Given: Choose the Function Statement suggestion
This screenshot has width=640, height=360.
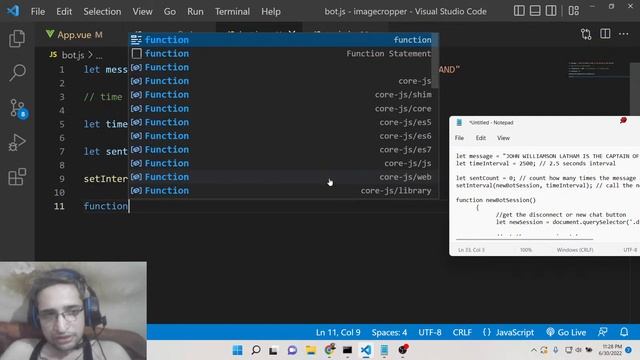Looking at the screenshot, I should click(x=281, y=53).
